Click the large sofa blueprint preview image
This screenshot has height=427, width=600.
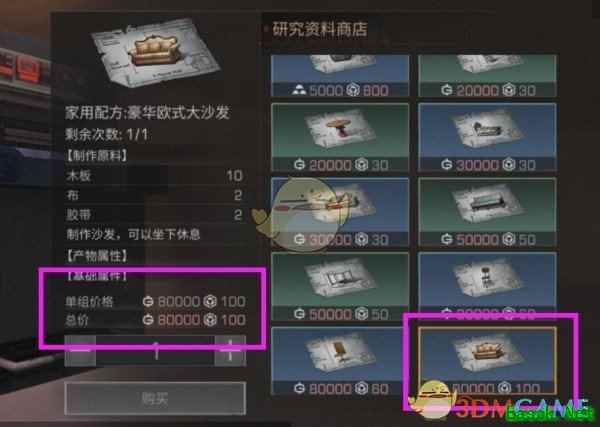click(155, 52)
